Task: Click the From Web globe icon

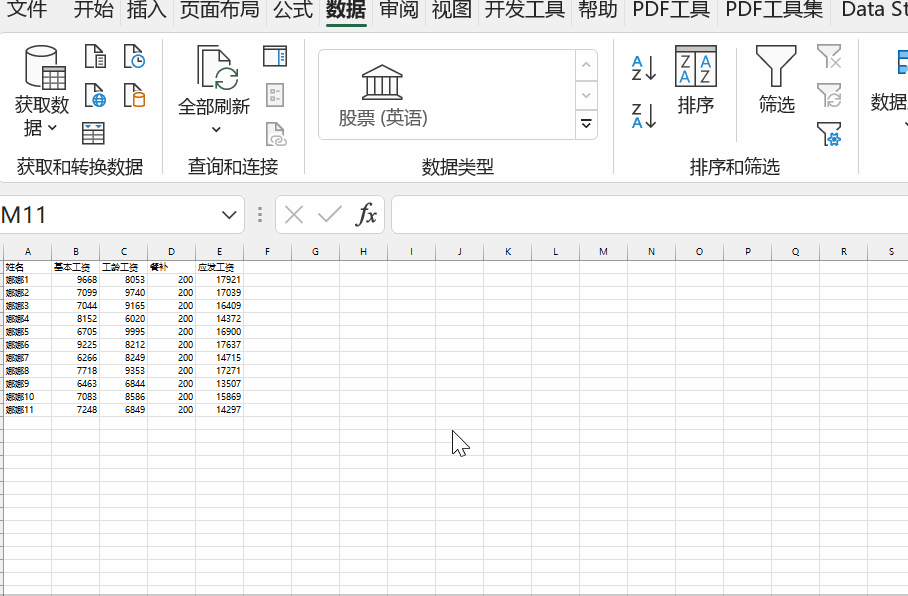Action: pyautogui.click(x=96, y=96)
